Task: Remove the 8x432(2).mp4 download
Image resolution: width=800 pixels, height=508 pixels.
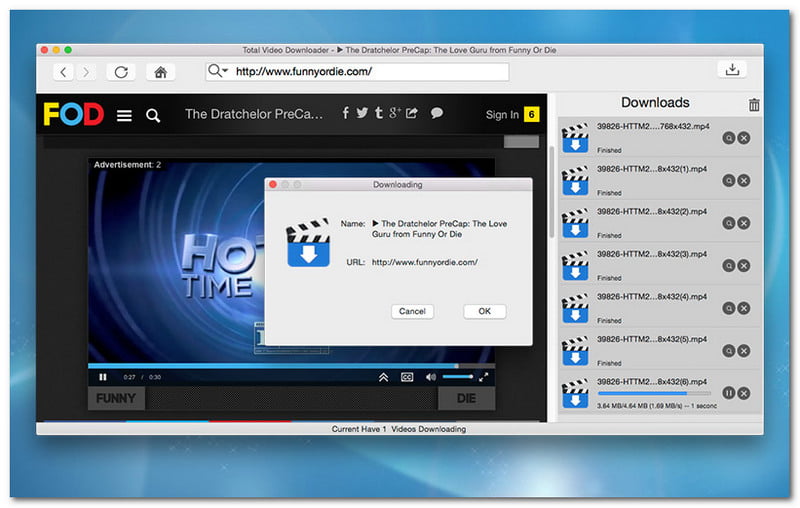Action: click(x=744, y=223)
